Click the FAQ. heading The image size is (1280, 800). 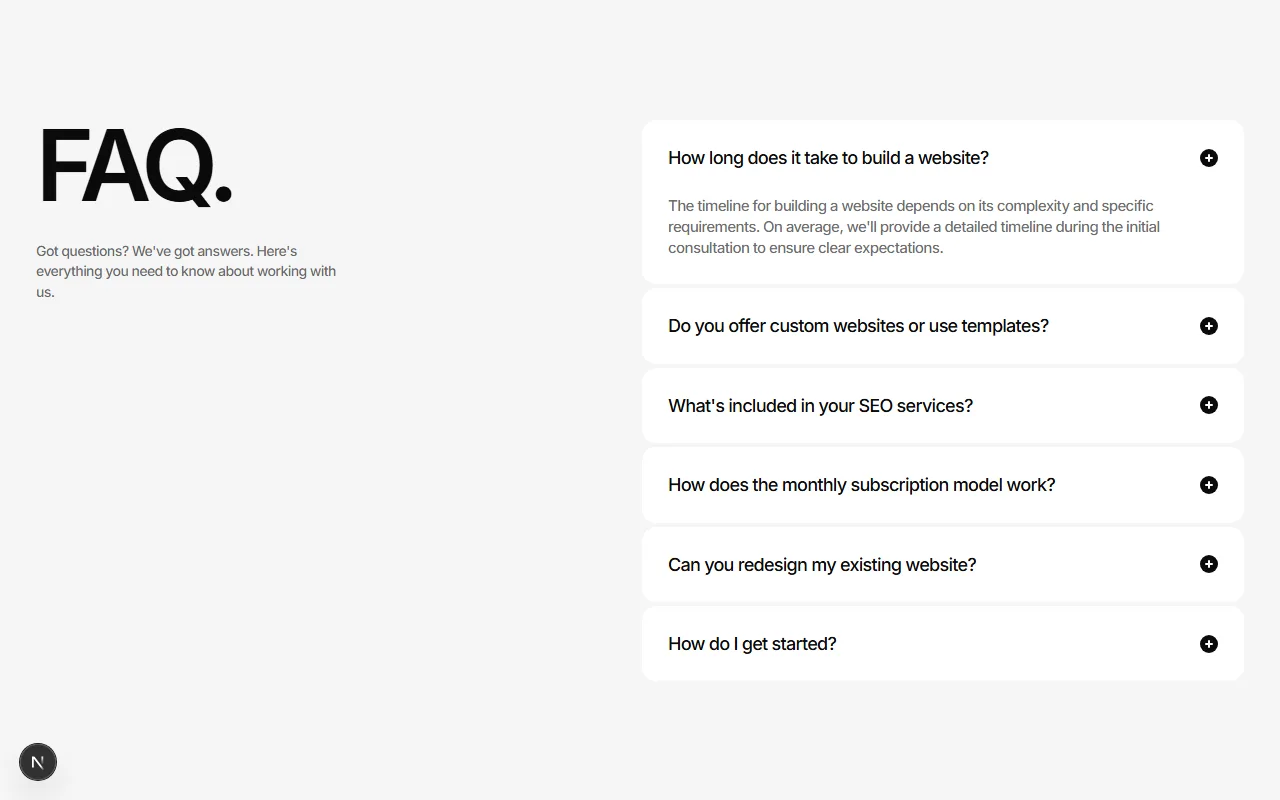[x=135, y=166]
